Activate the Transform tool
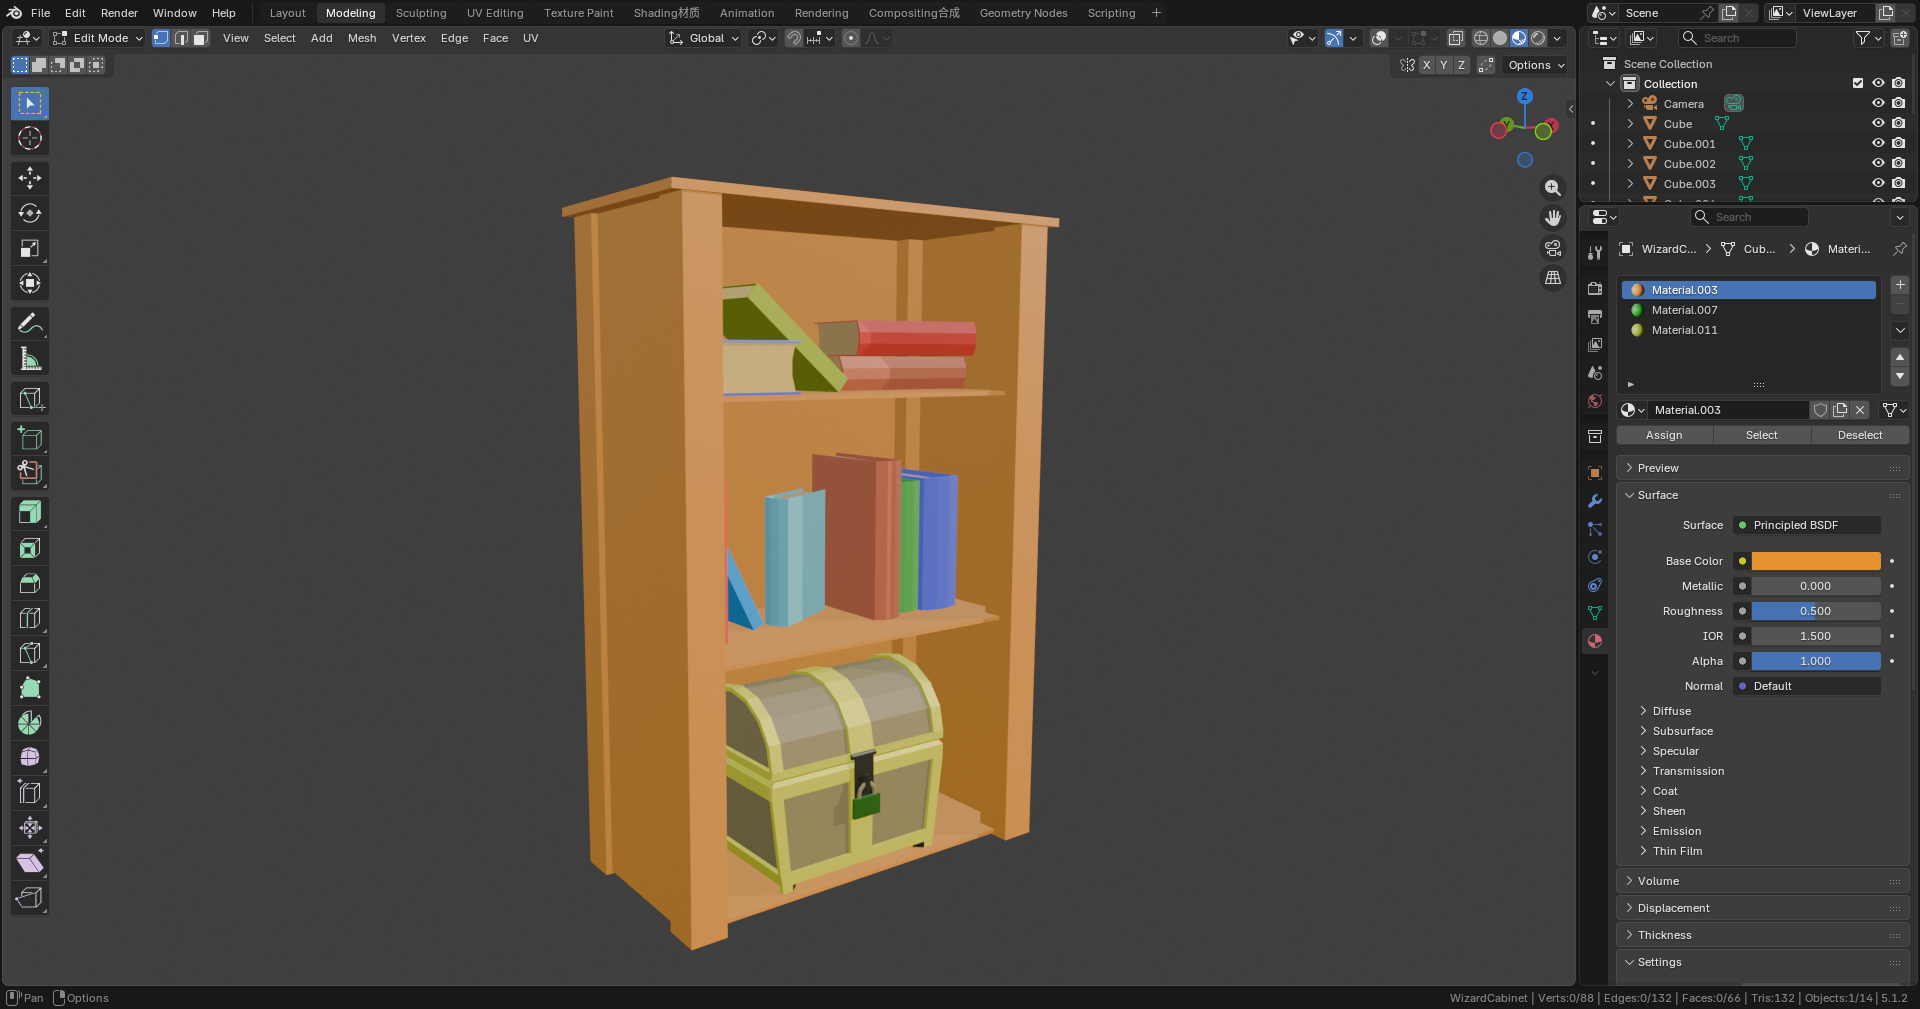This screenshot has width=1920, height=1009. point(30,283)
